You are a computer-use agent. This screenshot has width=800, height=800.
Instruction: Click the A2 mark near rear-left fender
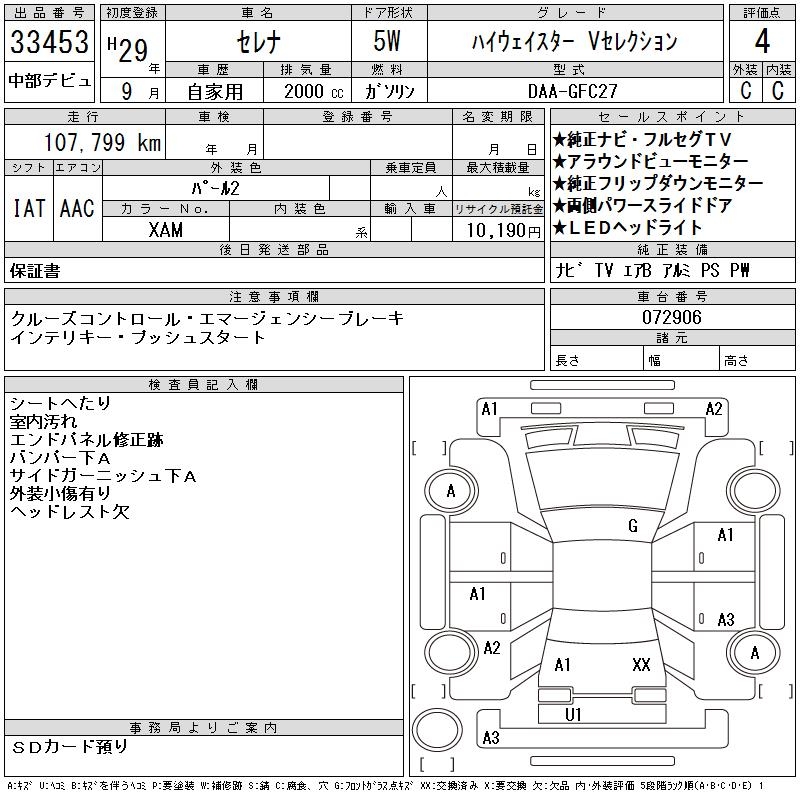pos(492,648)
